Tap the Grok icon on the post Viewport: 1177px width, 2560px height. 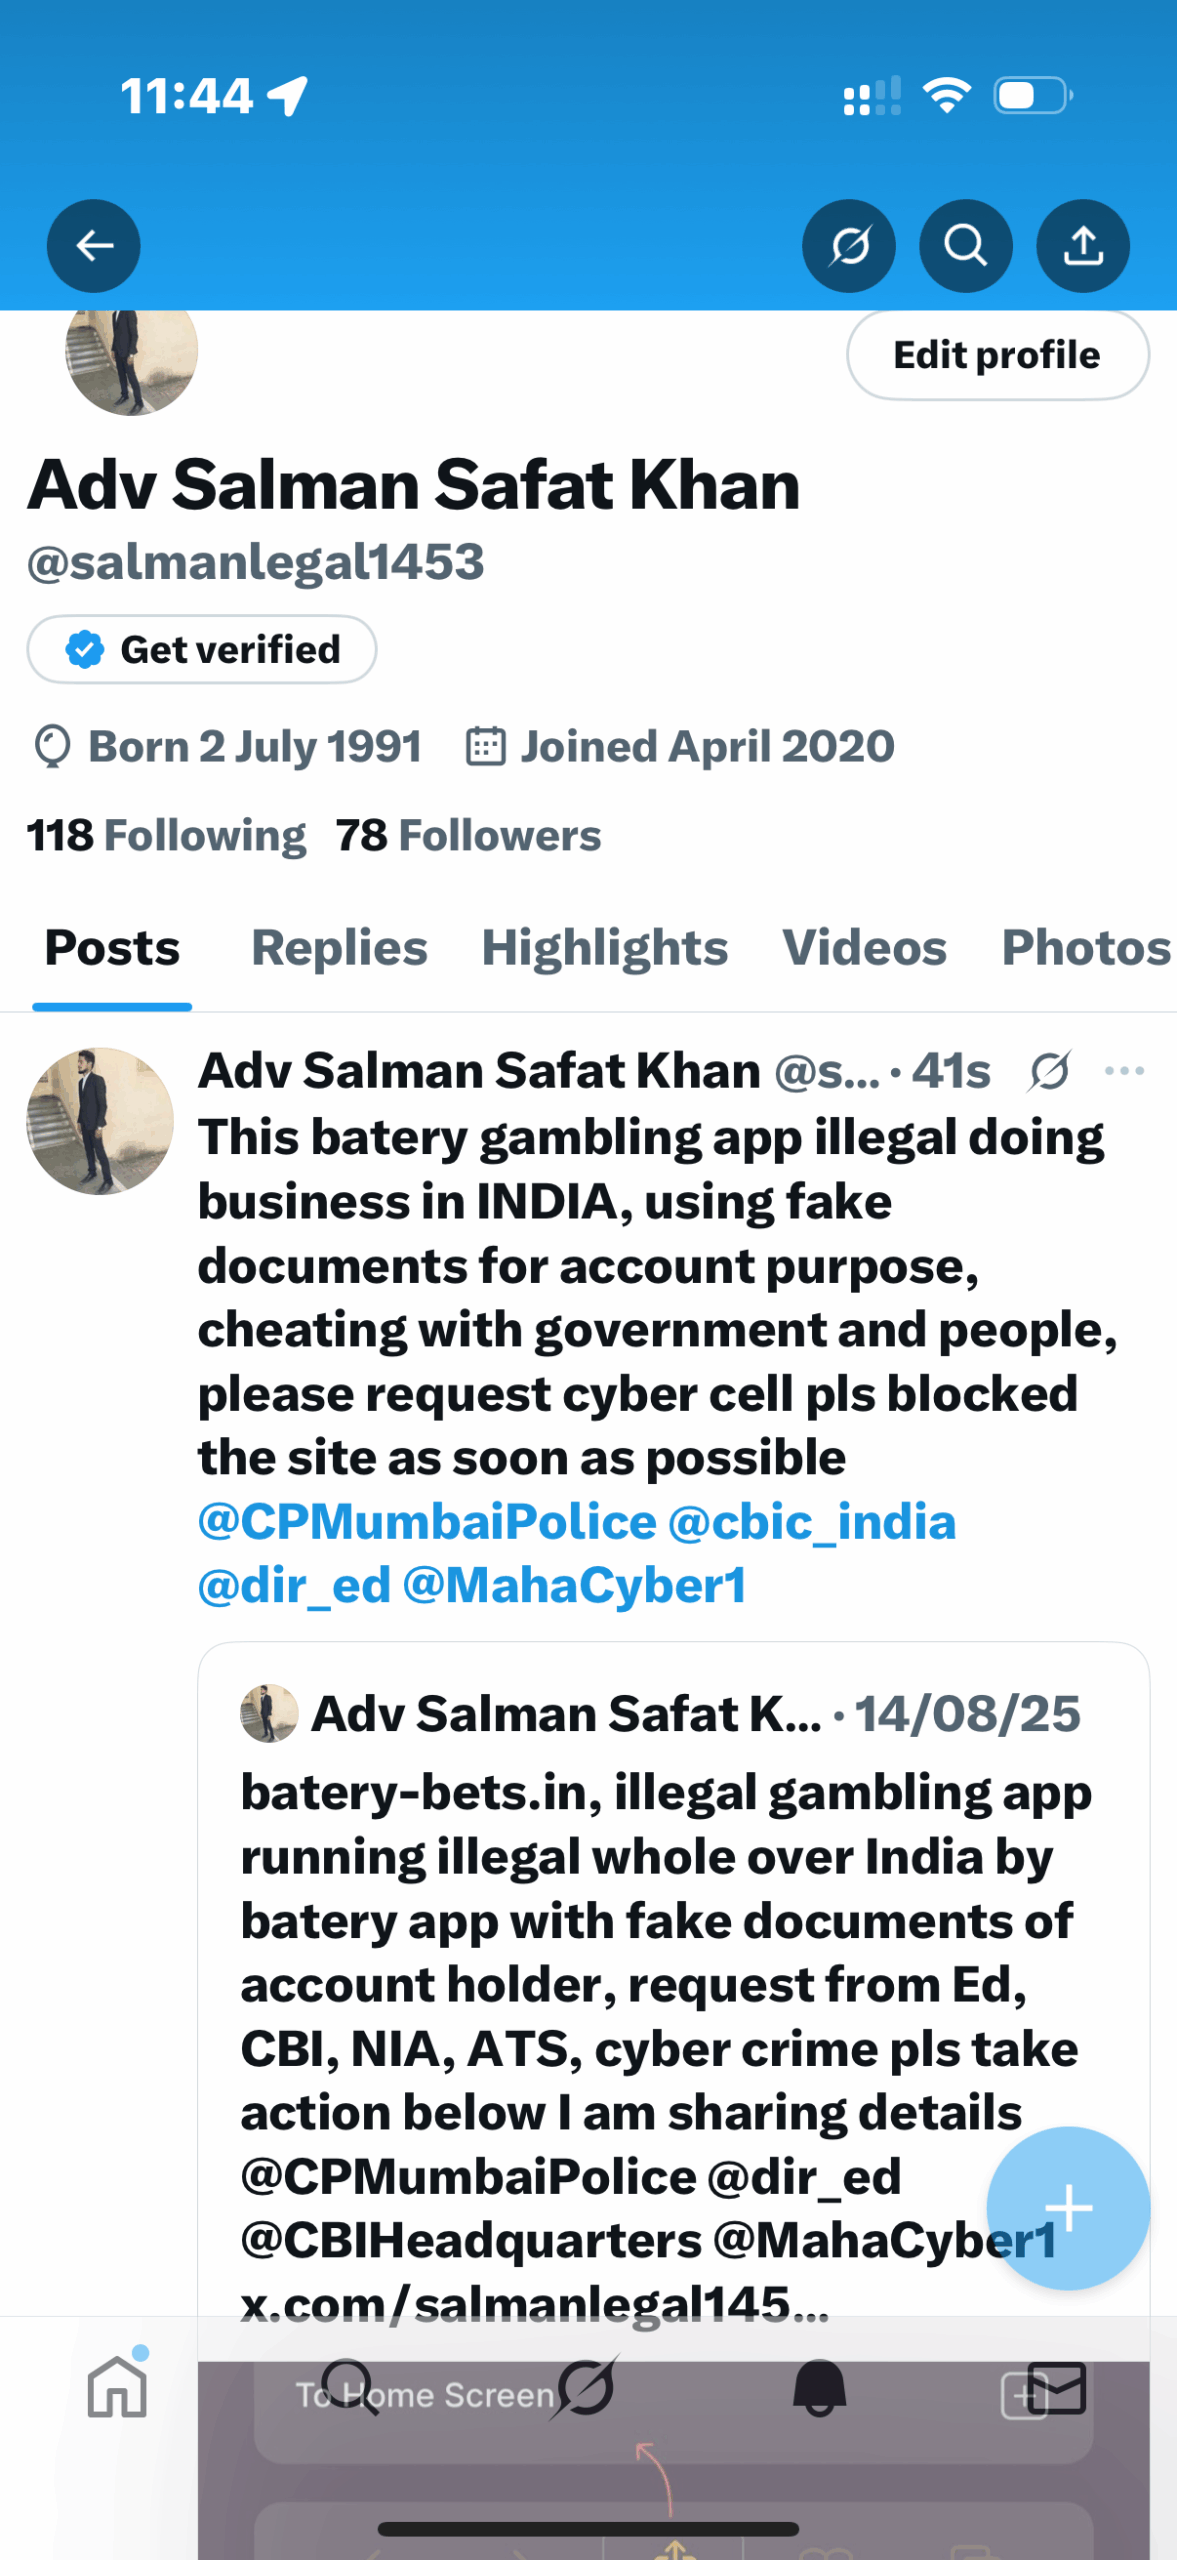[x=1049, y=1071]
